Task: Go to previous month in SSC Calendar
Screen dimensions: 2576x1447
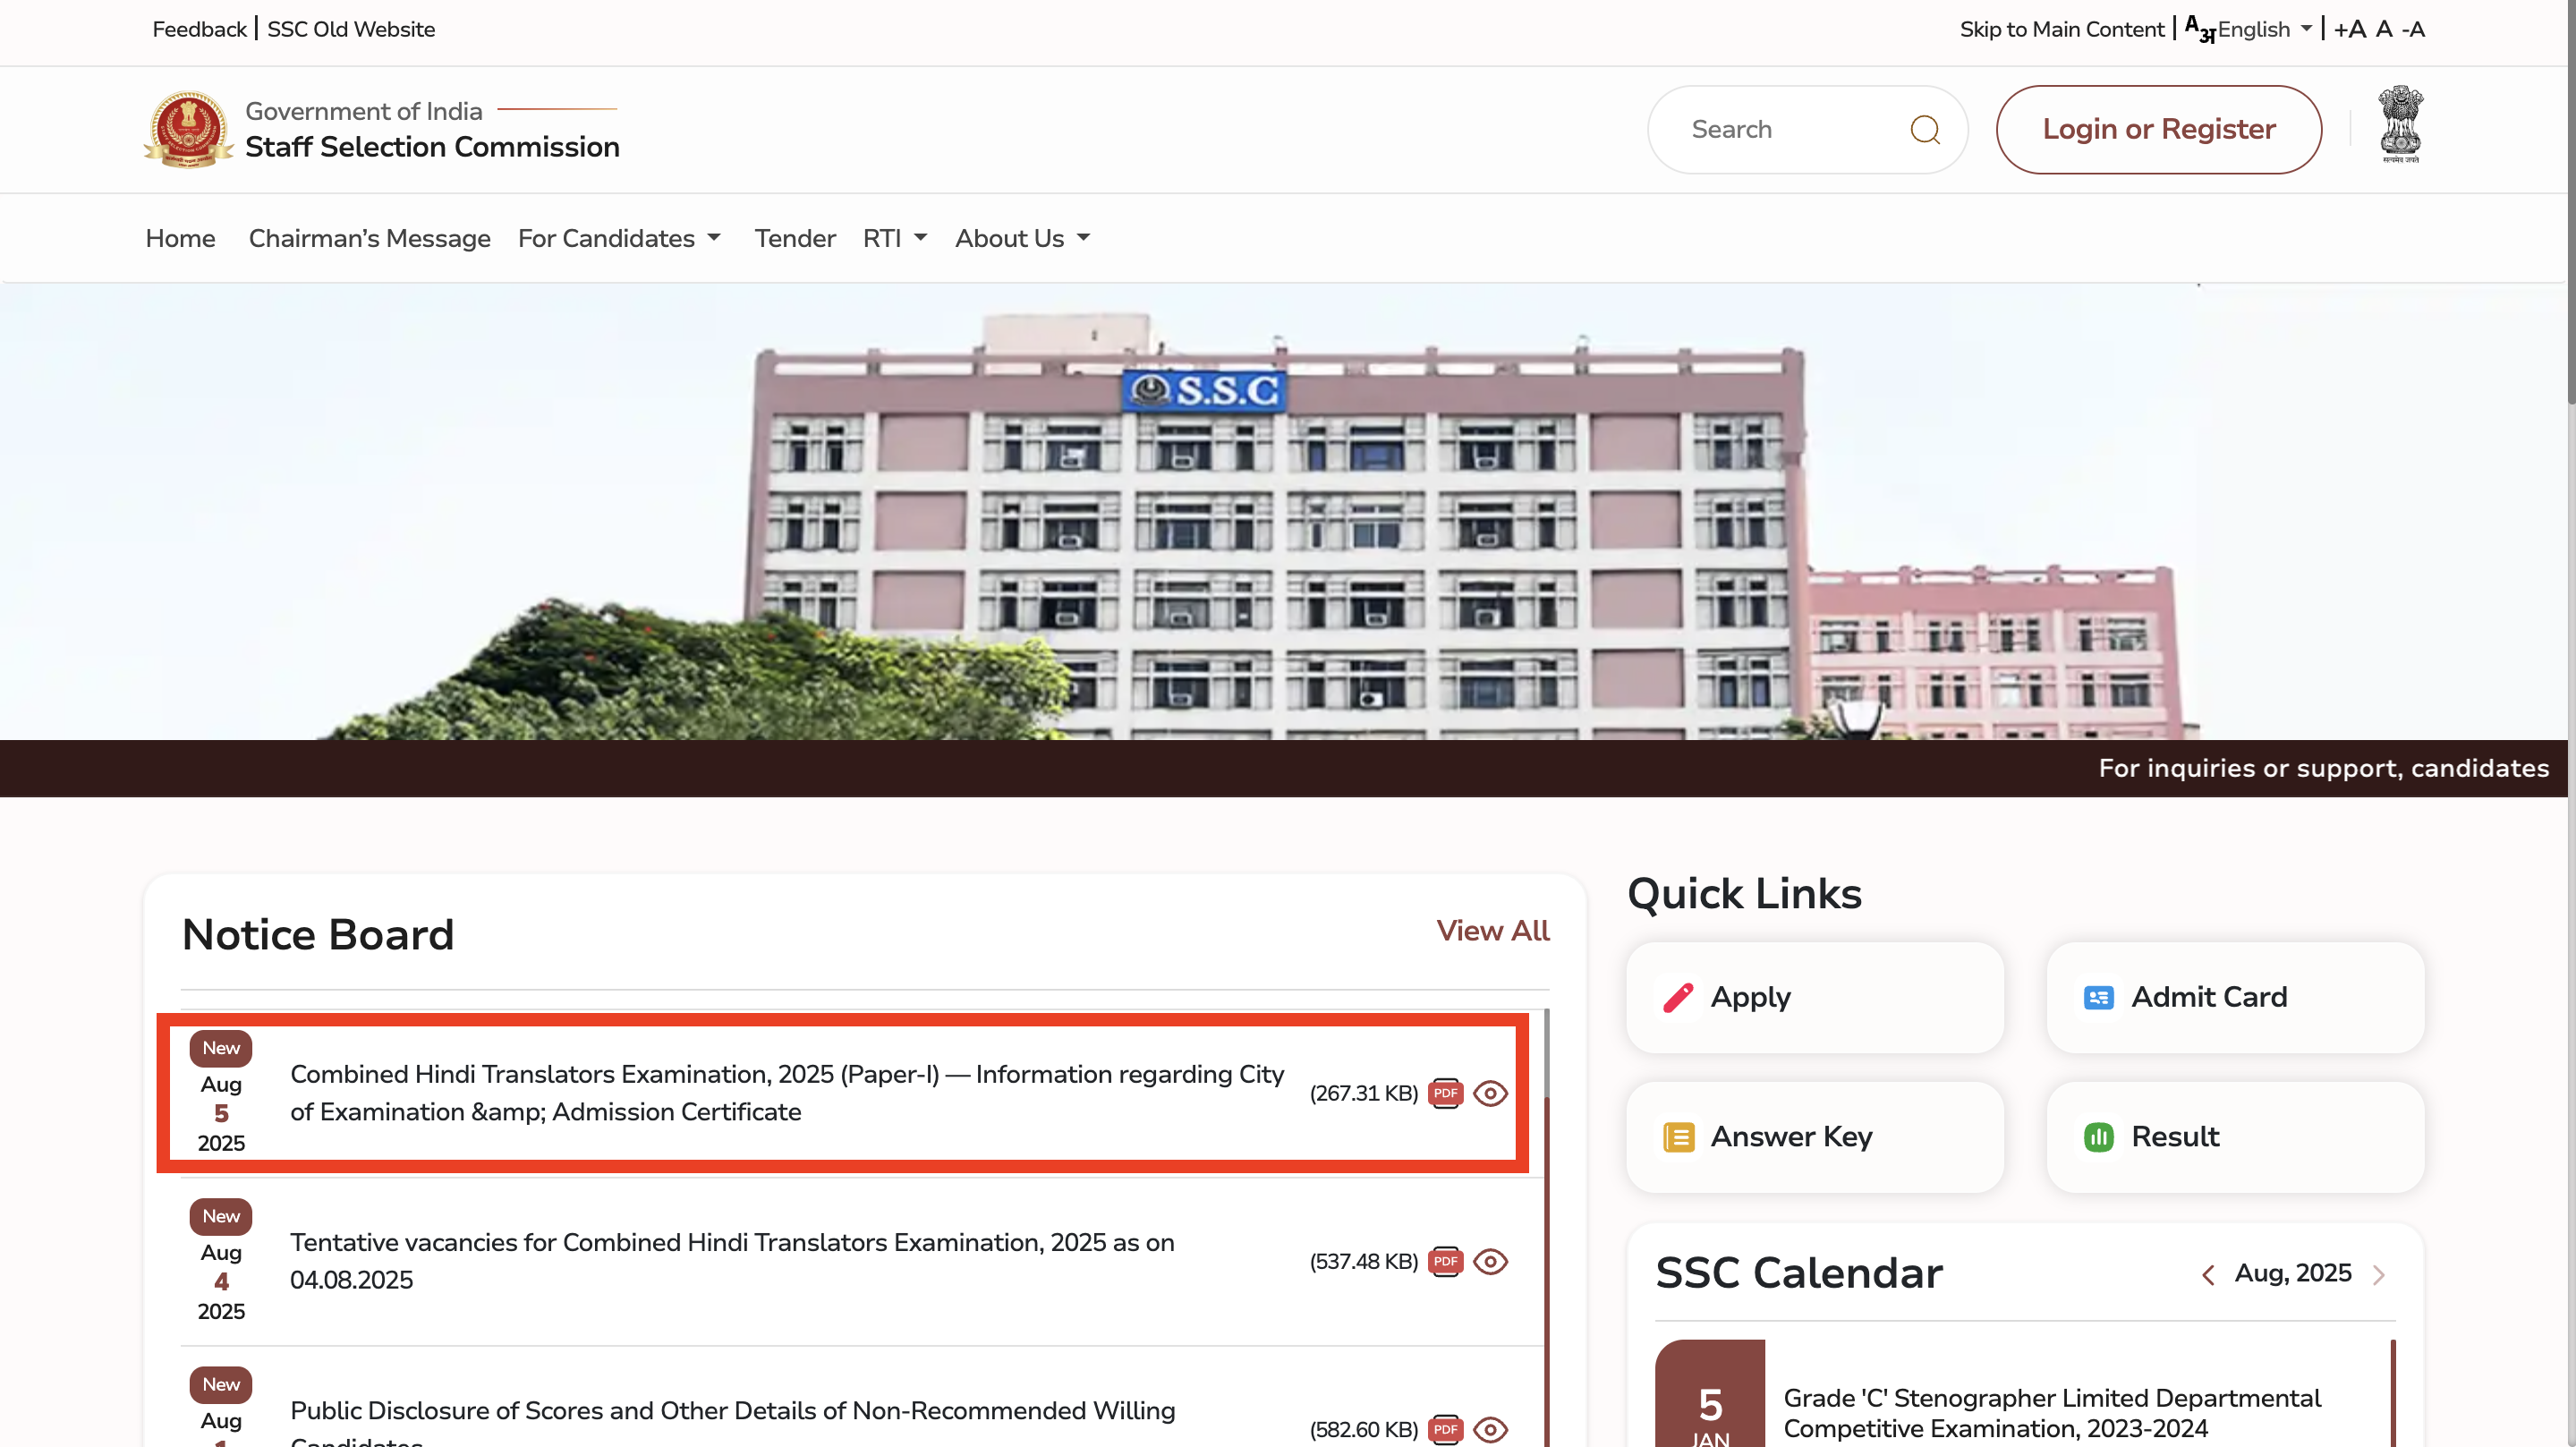Action: [x=2208, y=1274]
